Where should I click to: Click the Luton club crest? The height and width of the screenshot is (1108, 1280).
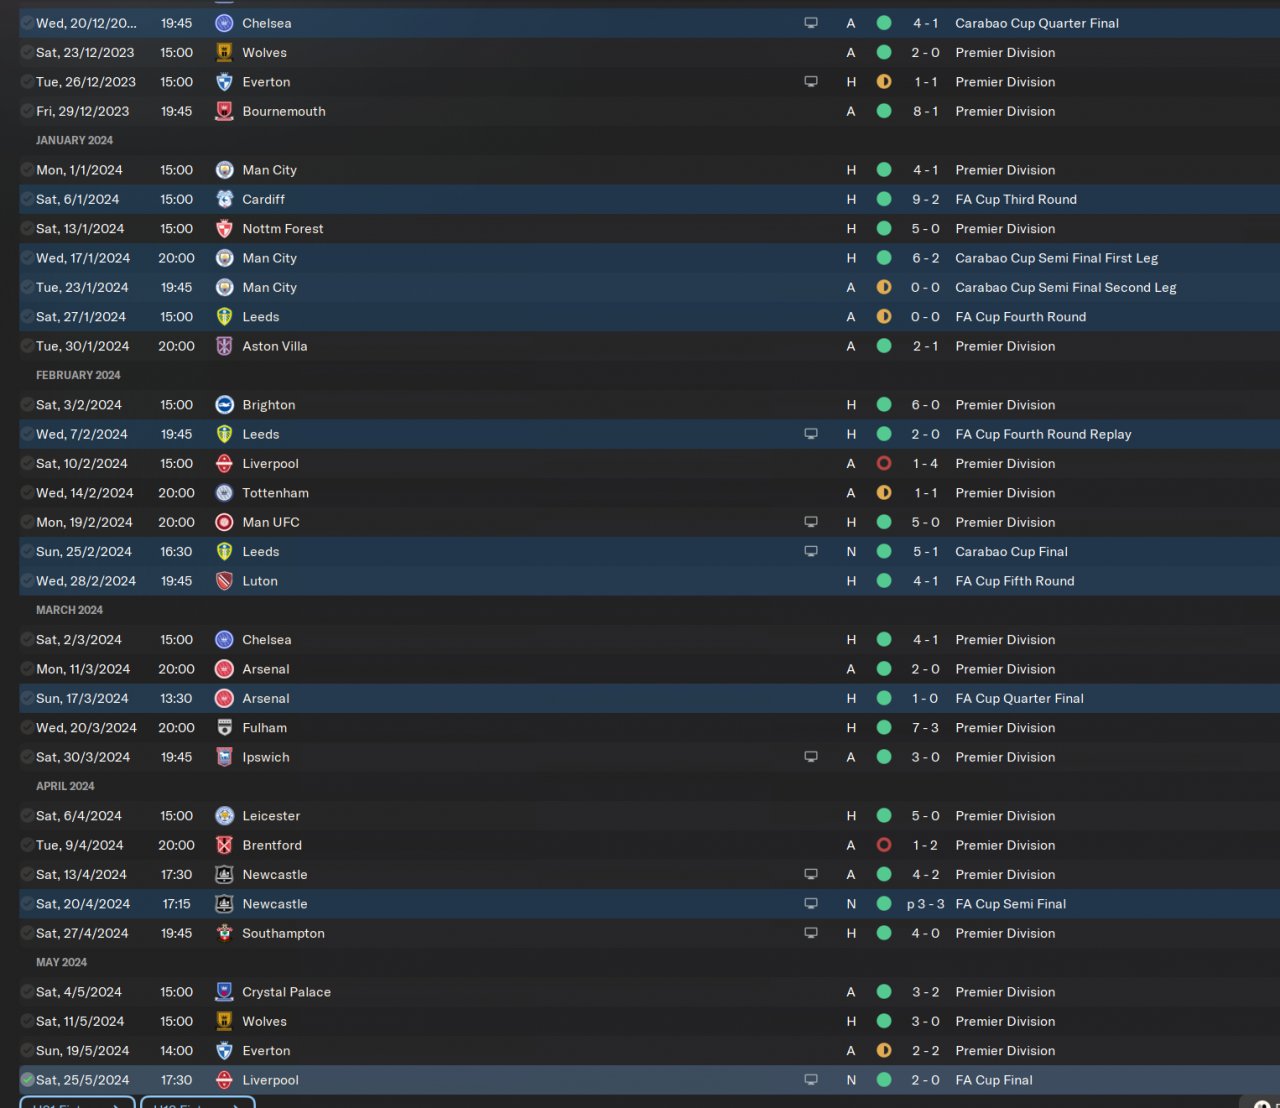click(x=224, y=581)
